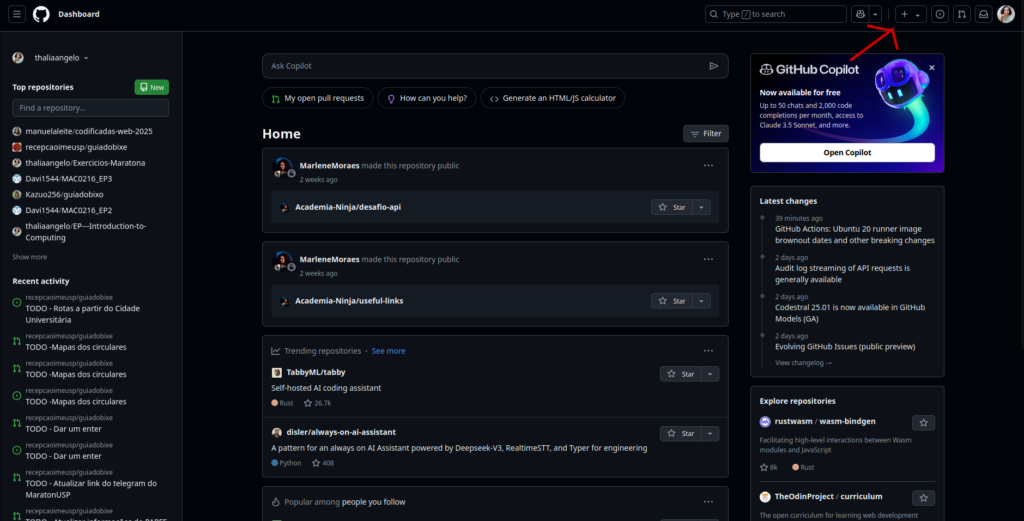Open disler/always-on-ai-assistant repository
1024x521 pixels.
tap(341, 432)
